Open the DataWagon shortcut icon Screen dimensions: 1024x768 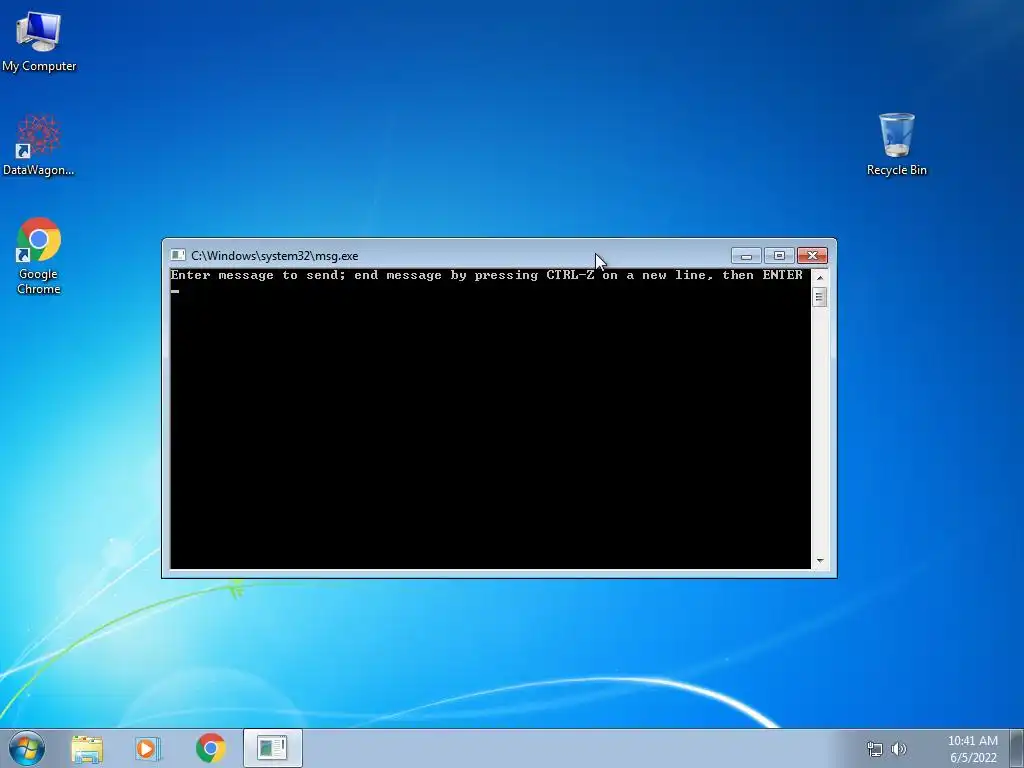(39, 145)
